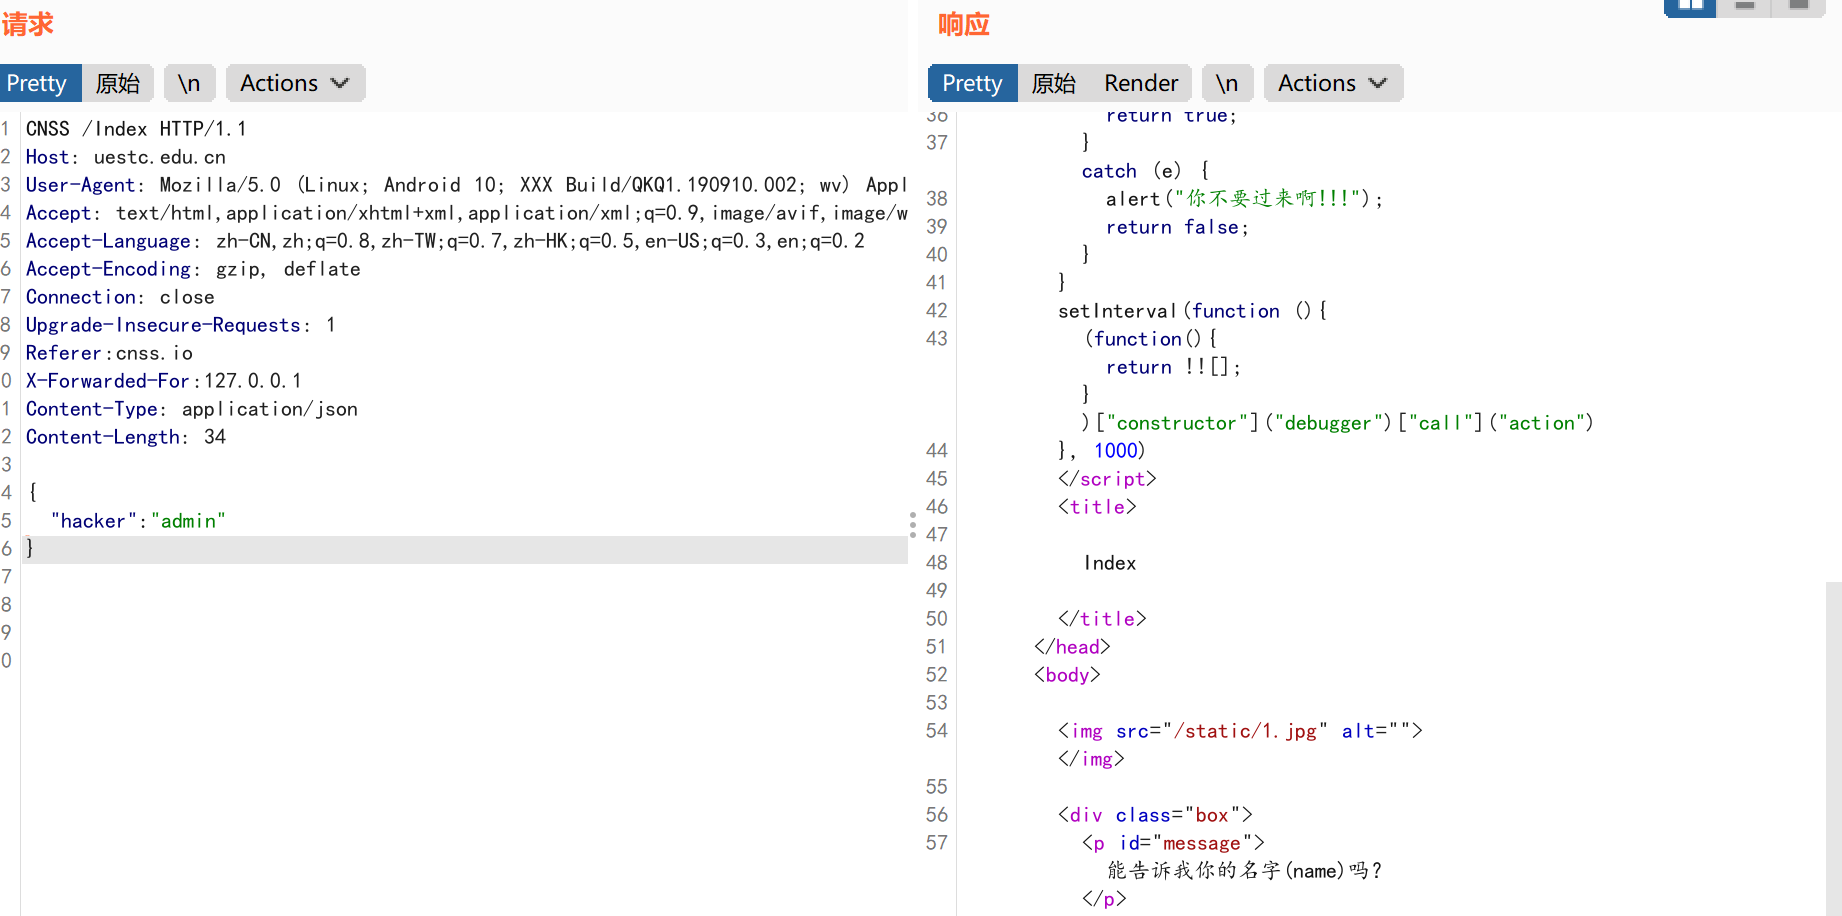Click the ["constructor"]("debugger") line
1842x916 pixels.
1337,423
